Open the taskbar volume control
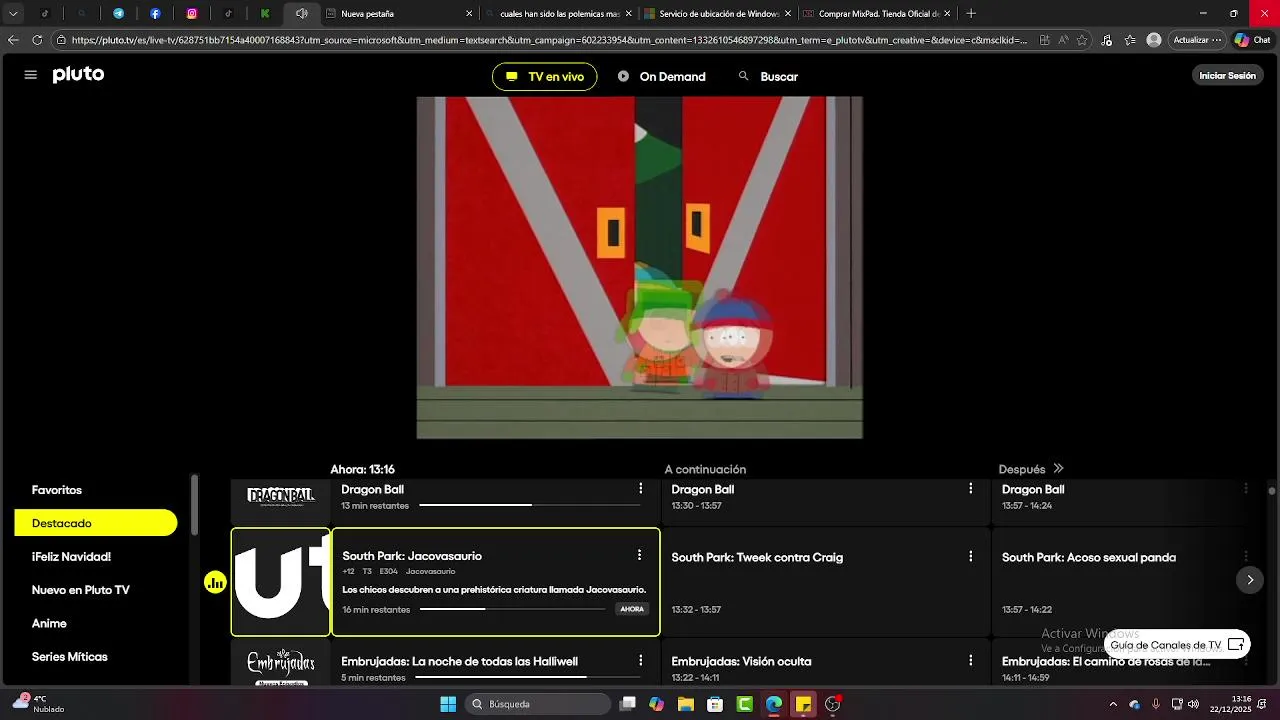Viewport: 1280px width, 720px height. pyautogui.click(x=1193, y=704)
